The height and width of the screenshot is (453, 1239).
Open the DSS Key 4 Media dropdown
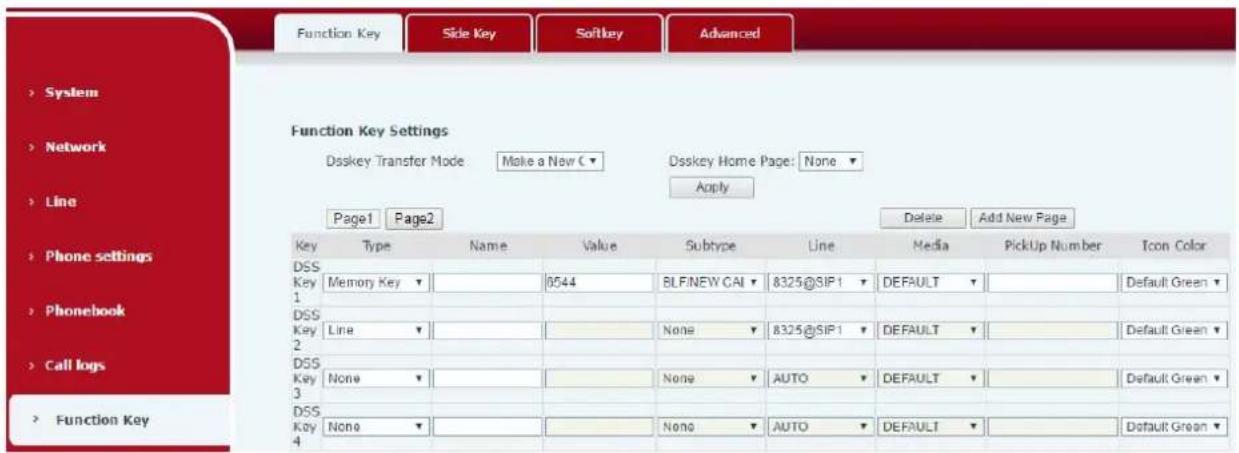tap(930, 425)
